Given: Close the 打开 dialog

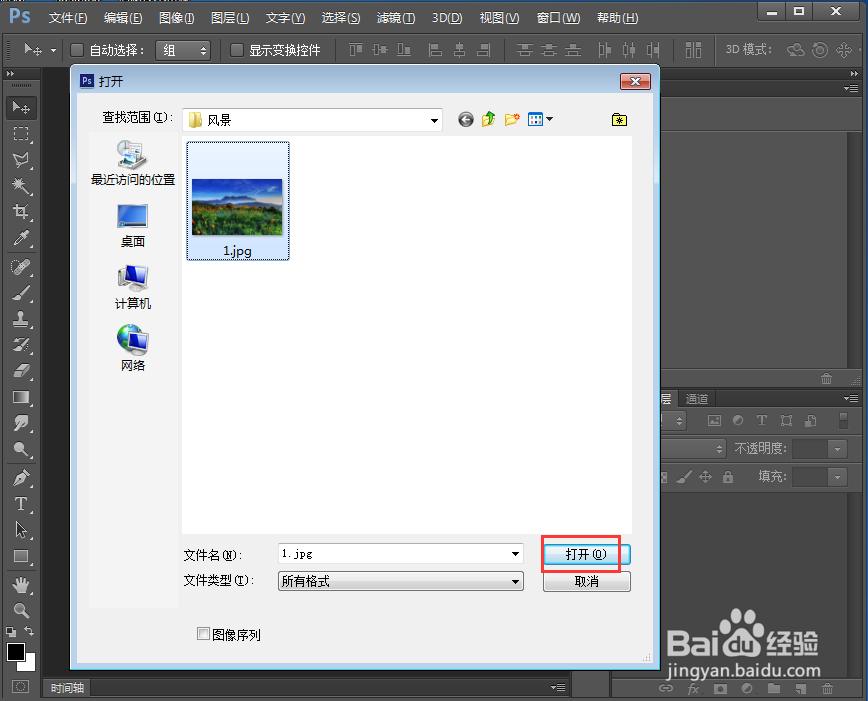Looking at the screenshot, I should pyautogui.click(x=635, y=81).
